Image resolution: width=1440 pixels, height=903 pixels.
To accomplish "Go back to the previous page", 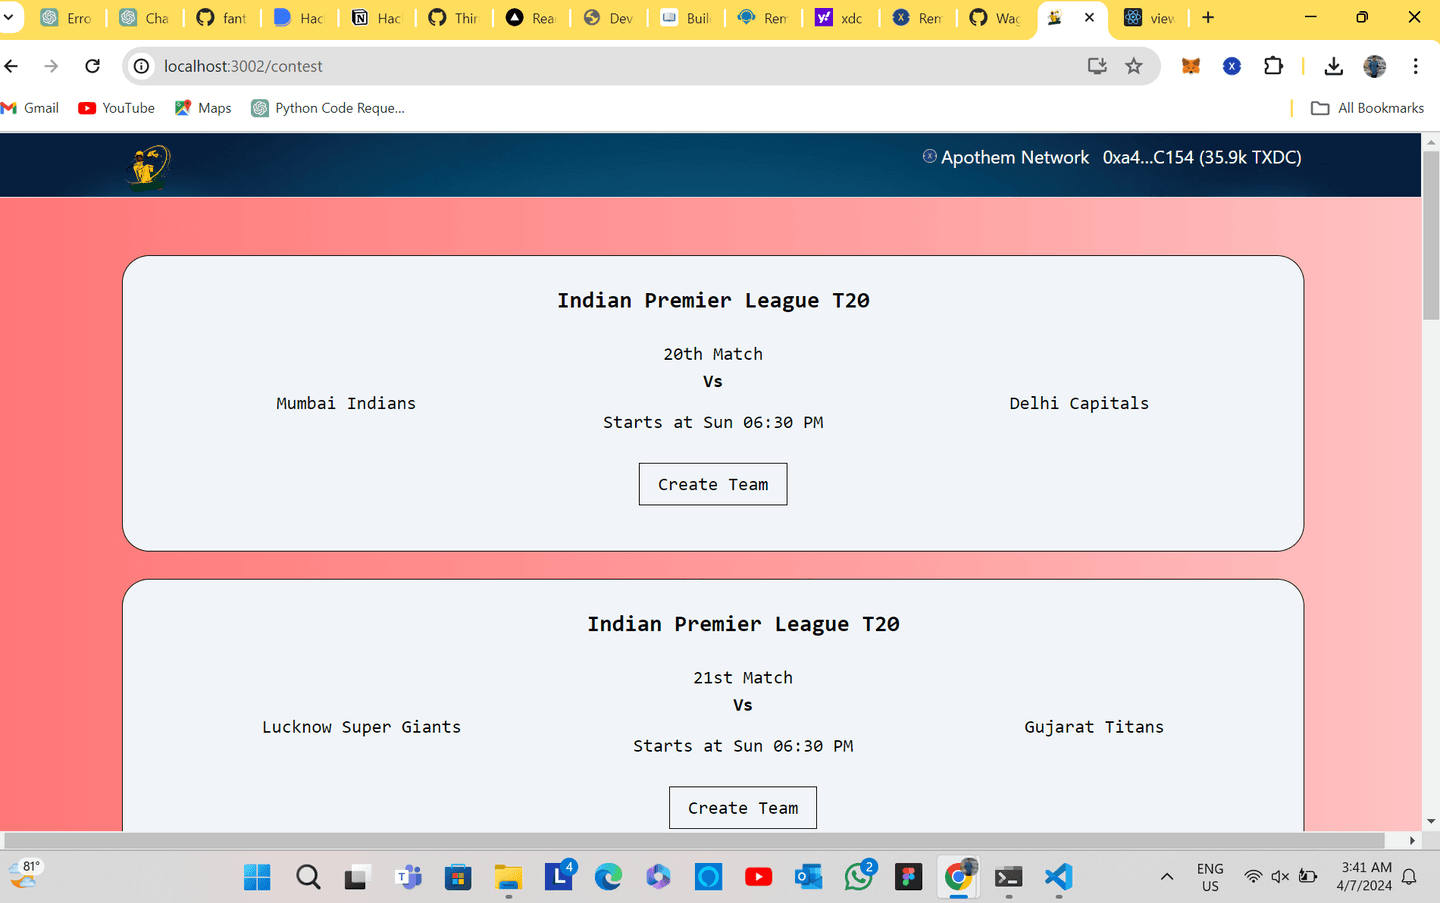I will tap(12, 66).
